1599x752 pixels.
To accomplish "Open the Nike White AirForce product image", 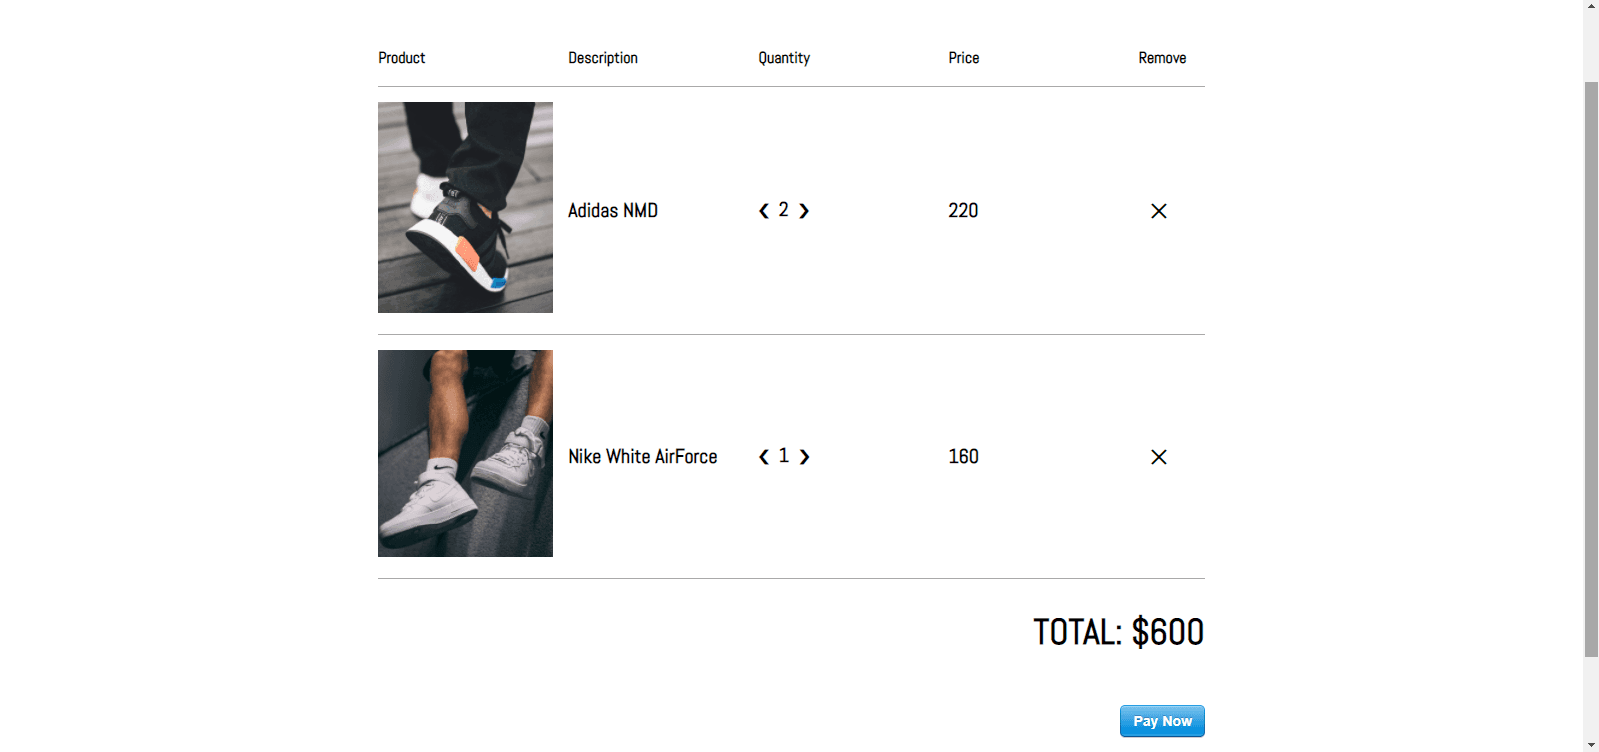I will (465, 453).
